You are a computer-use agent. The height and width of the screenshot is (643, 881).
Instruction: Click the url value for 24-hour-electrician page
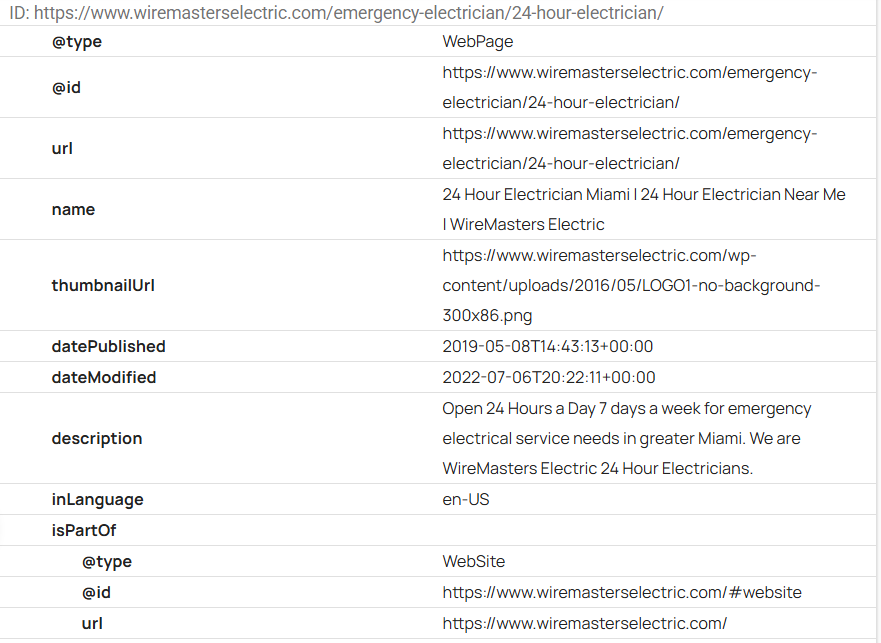point(629,148)
